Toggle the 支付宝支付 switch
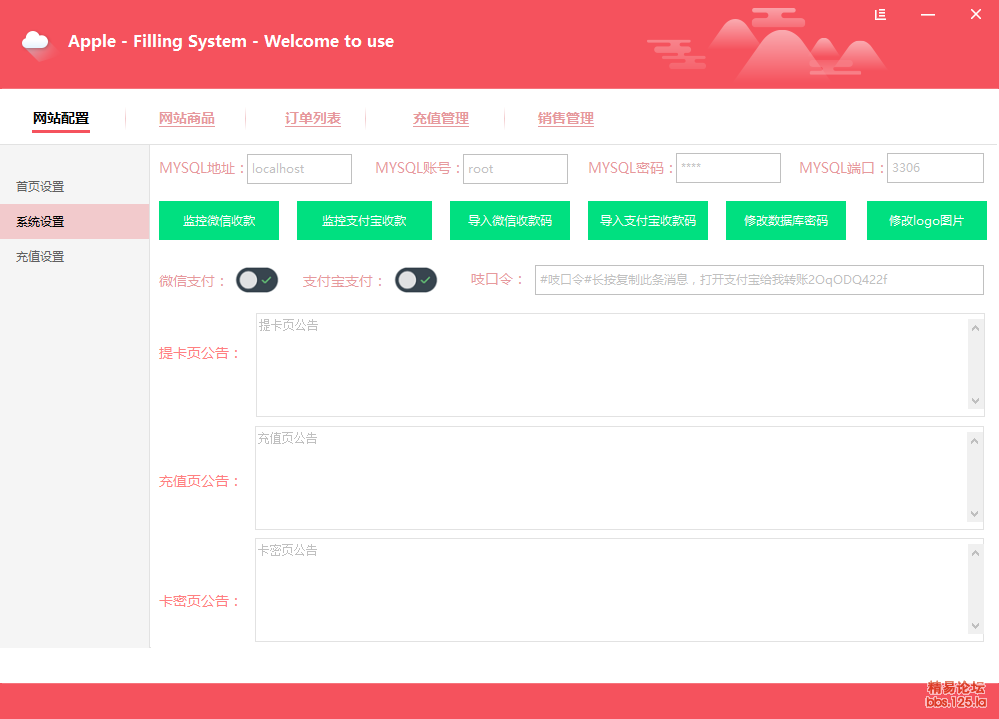 [x=416, y=280]
